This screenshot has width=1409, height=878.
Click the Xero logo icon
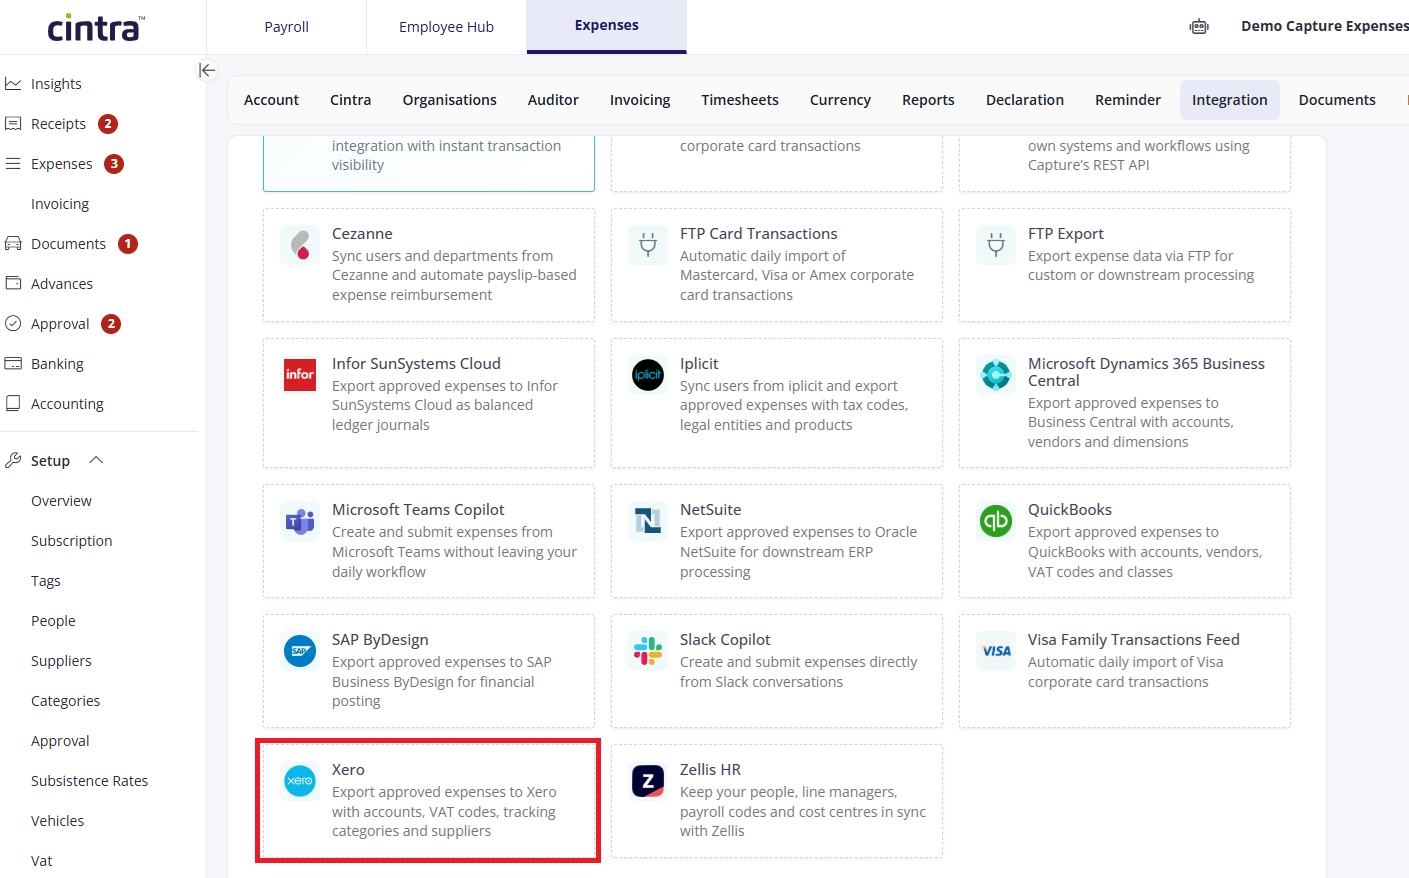click(300, 781)
